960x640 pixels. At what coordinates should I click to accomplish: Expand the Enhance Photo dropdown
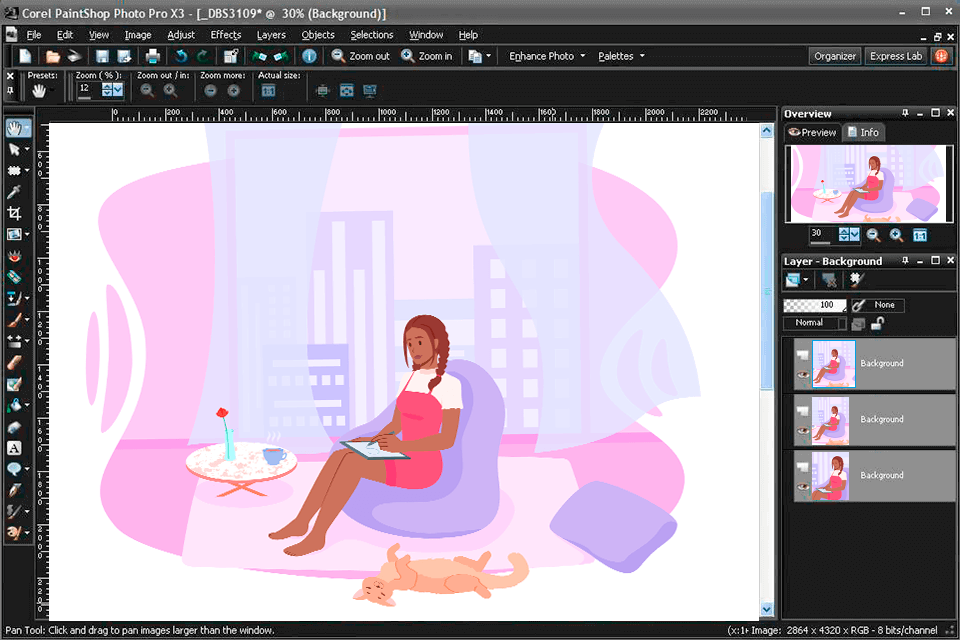(547, 56)
